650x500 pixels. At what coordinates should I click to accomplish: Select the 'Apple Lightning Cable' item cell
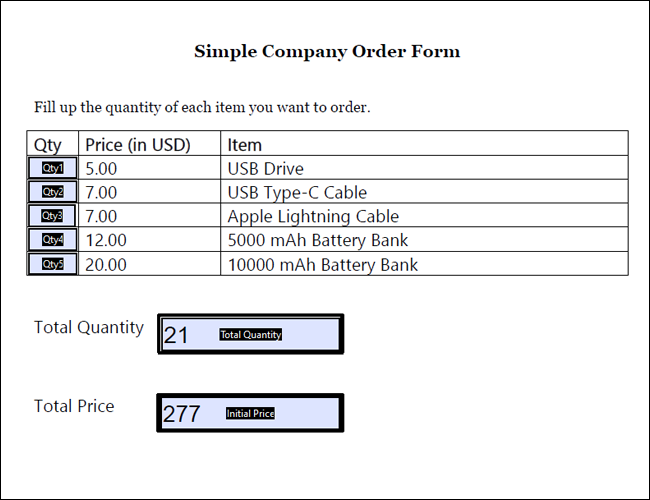click(313, 216)
